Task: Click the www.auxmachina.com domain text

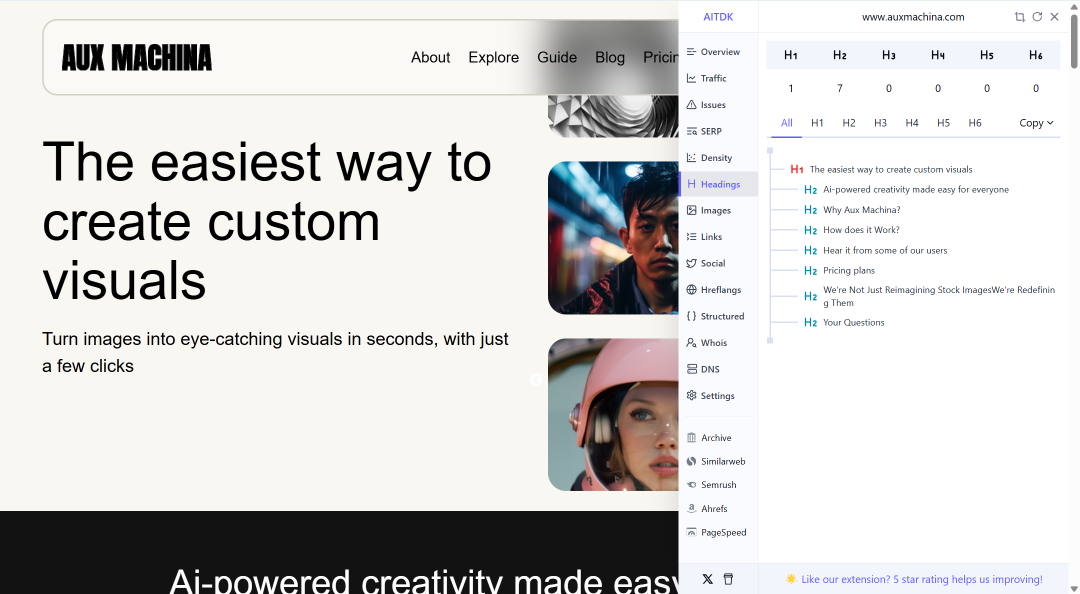Action: tap(913, 17)
